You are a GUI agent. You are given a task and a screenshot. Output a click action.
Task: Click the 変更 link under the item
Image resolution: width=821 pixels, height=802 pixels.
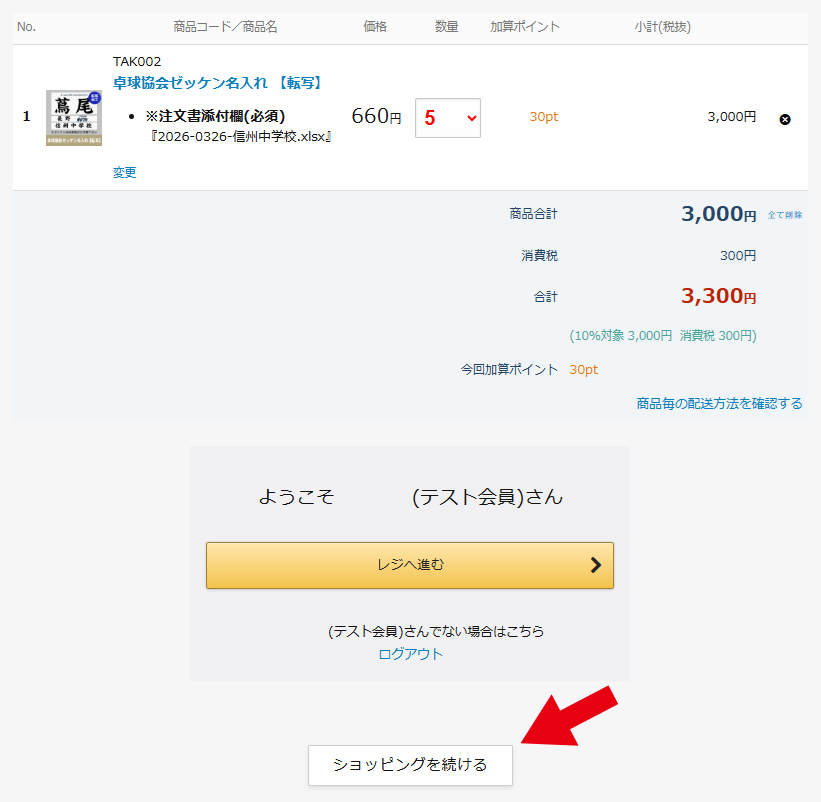124,172
